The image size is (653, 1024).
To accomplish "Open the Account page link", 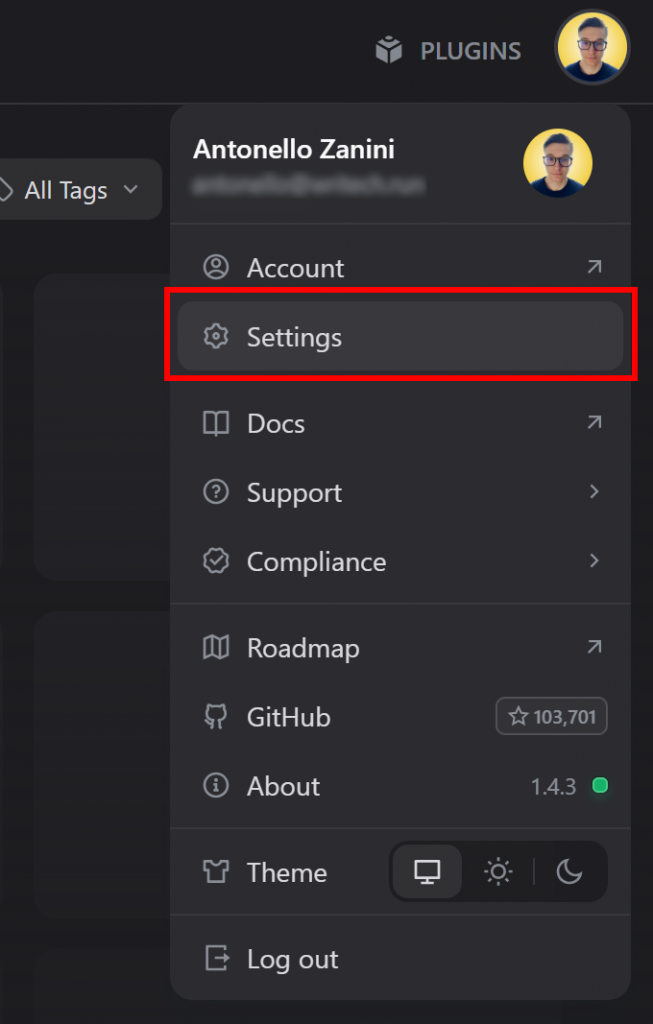I will (295, 266).
